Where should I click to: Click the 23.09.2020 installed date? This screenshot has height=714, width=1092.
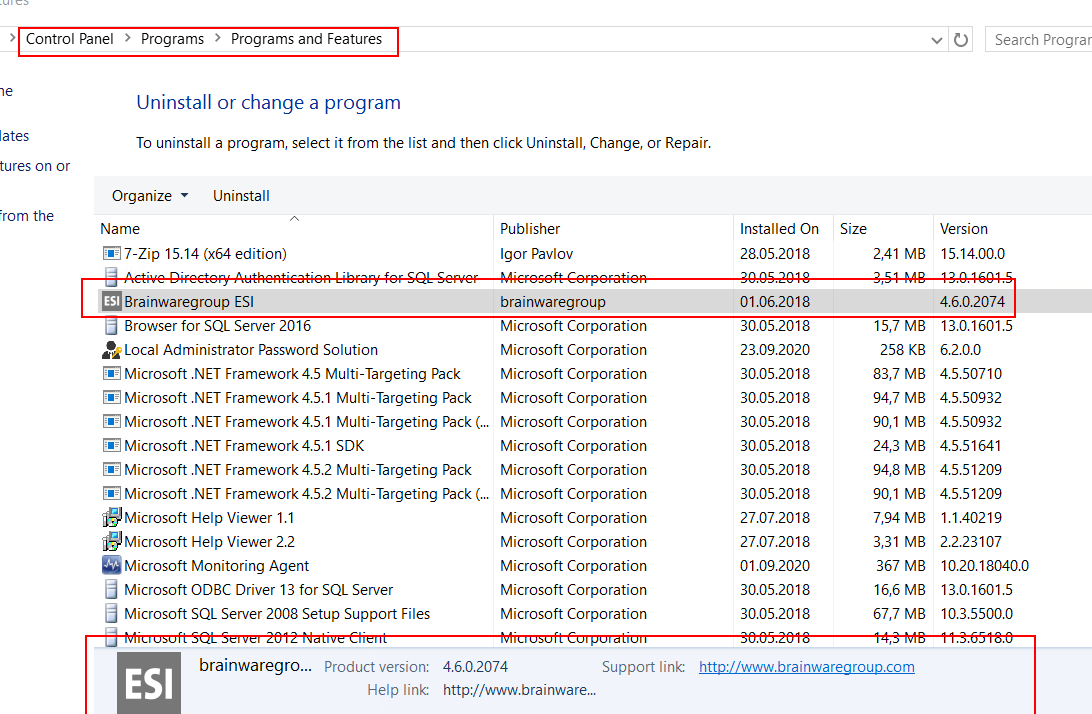point(775,350)
